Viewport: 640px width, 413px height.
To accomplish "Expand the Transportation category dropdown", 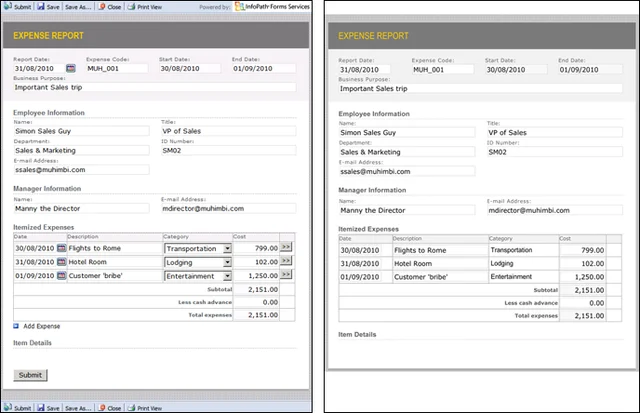I will [227, 249].
